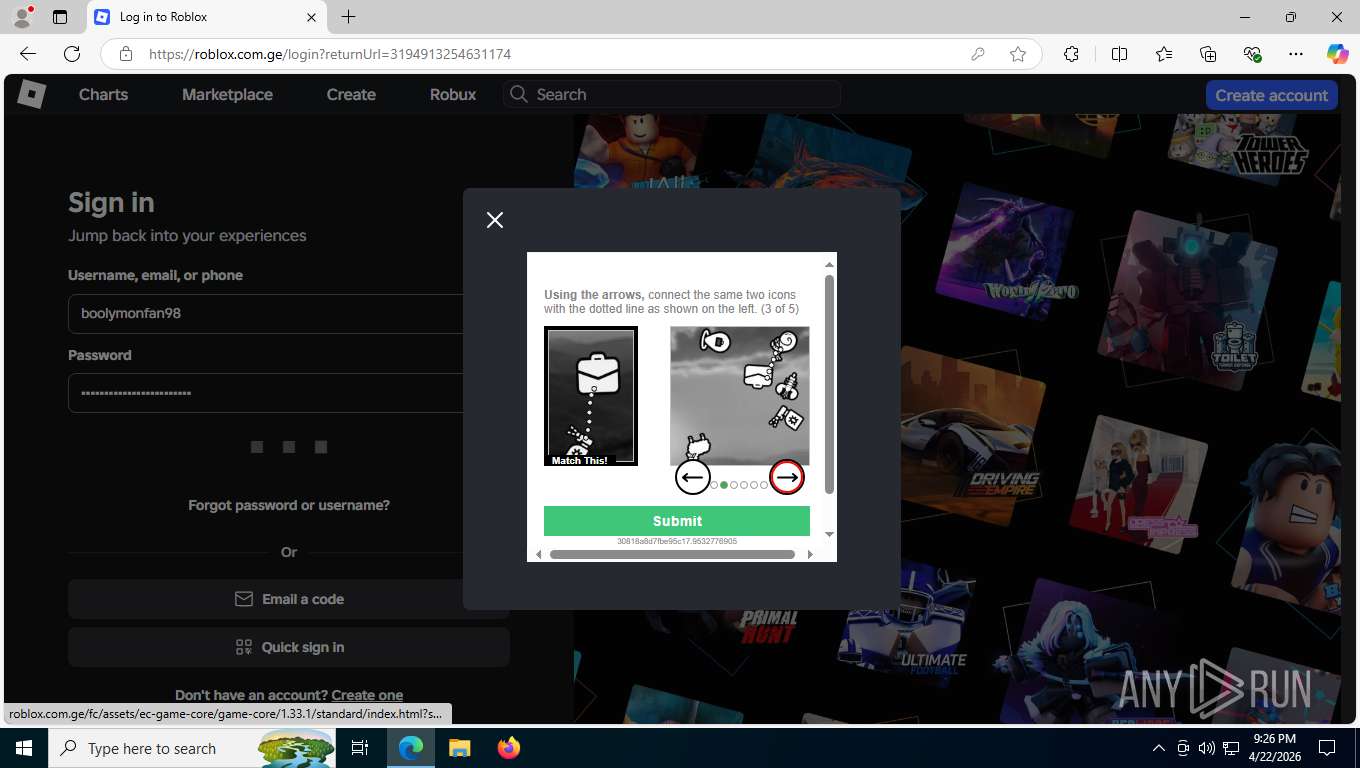
Task: Click the Create one account link
Action: pyautogui.click(x=367, y=695)
